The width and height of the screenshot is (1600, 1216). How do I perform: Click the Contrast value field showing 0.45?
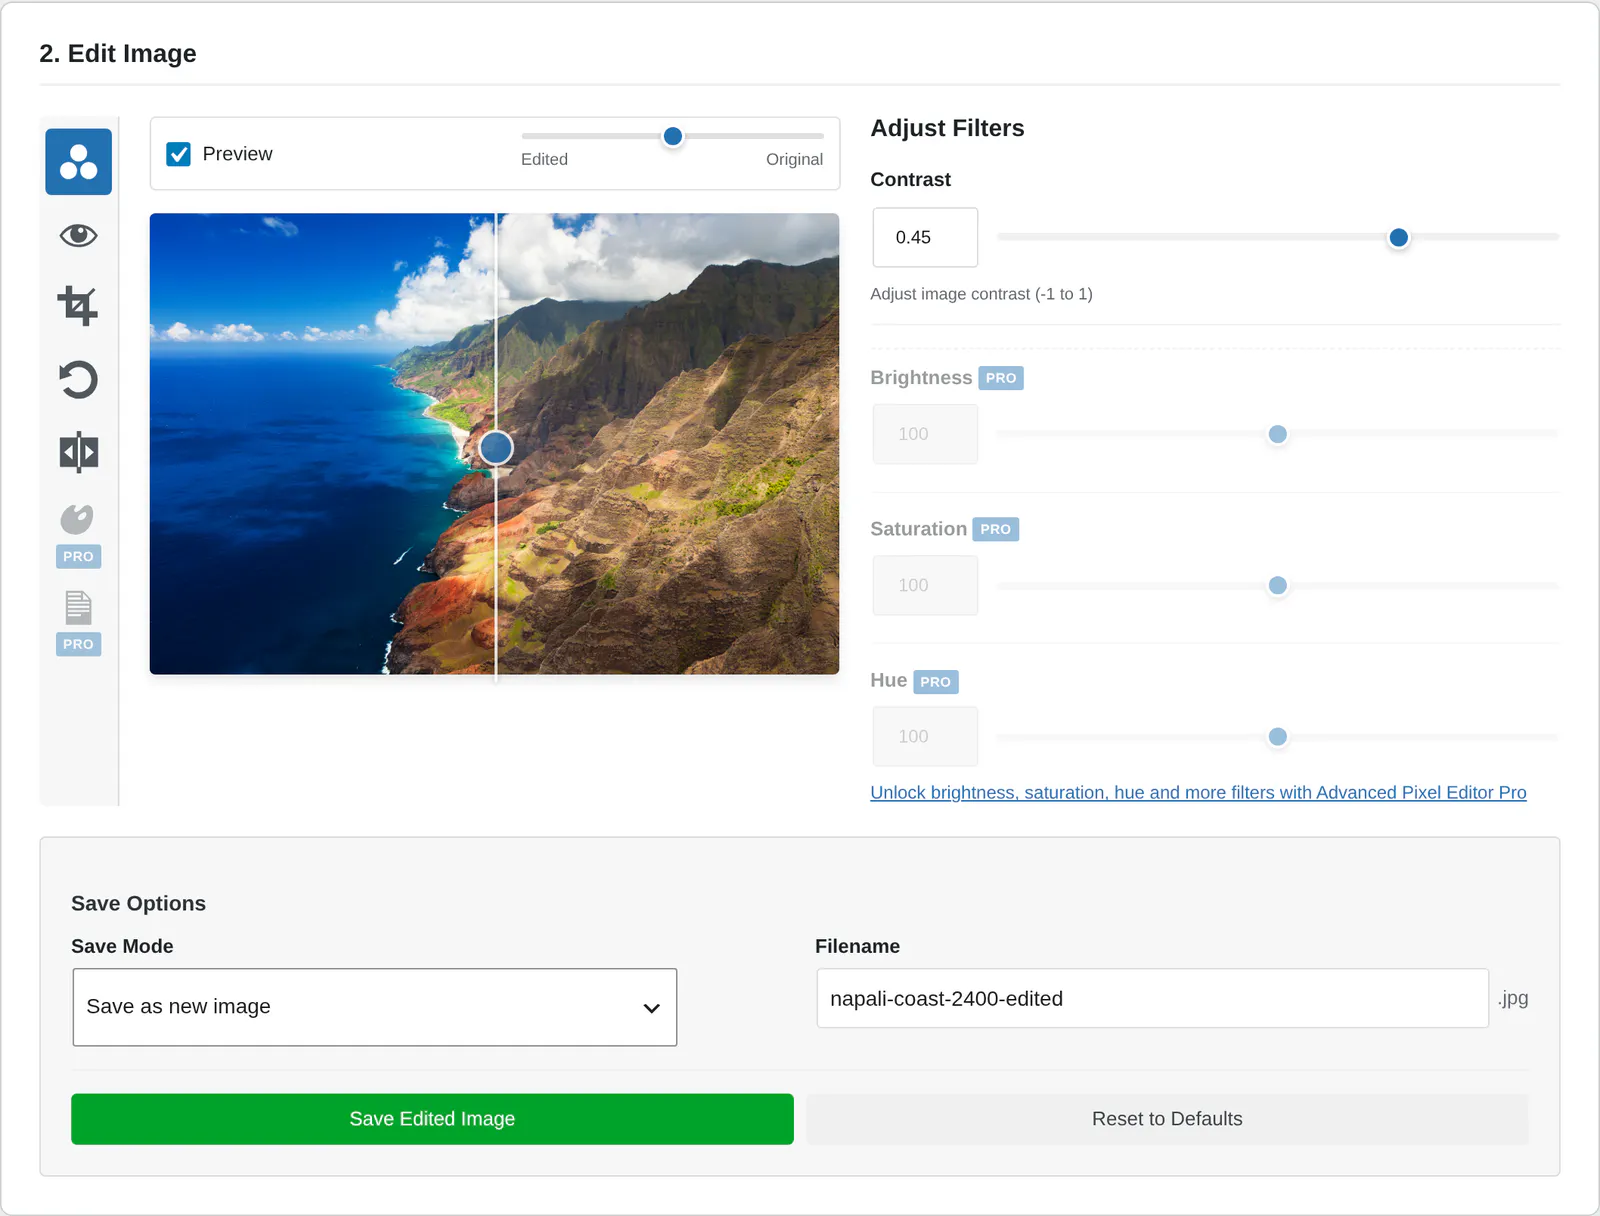[925, 237]
